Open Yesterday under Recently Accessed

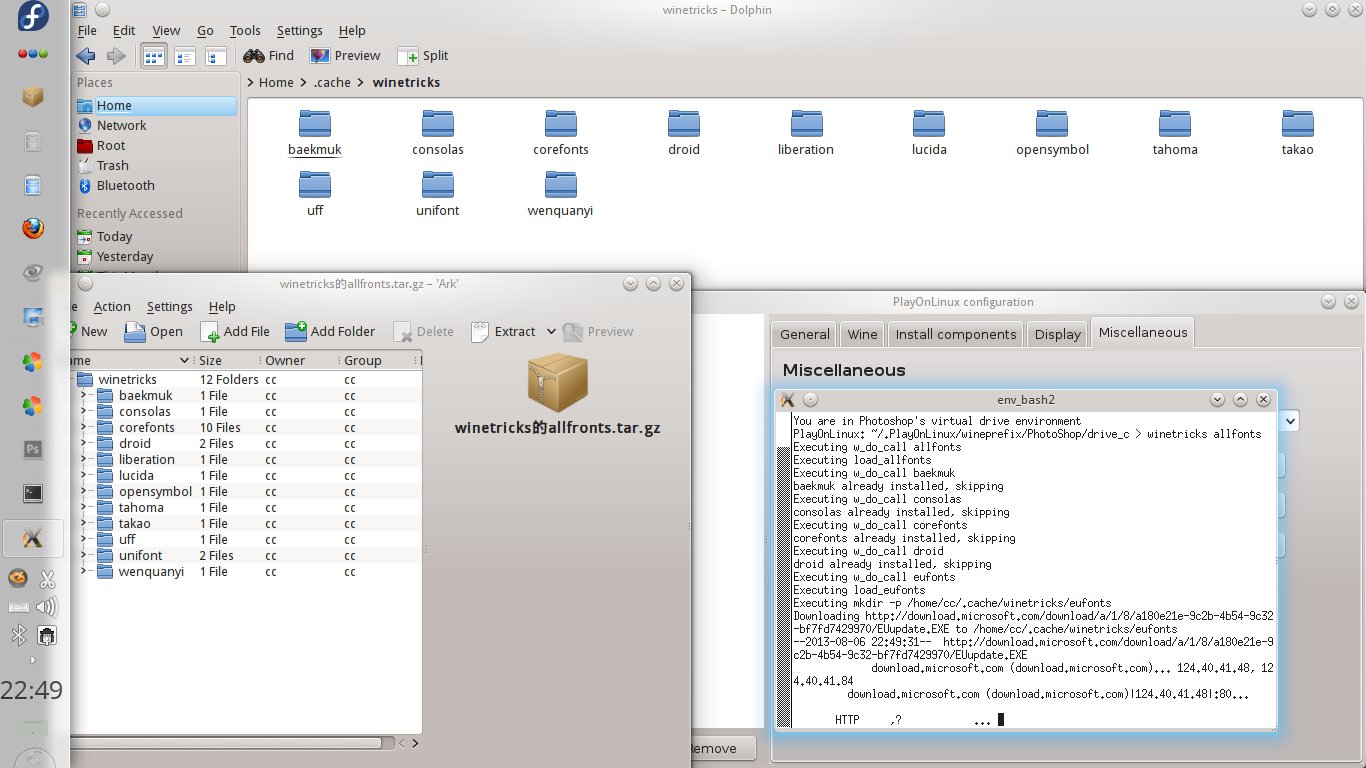(x=125, y=257)
